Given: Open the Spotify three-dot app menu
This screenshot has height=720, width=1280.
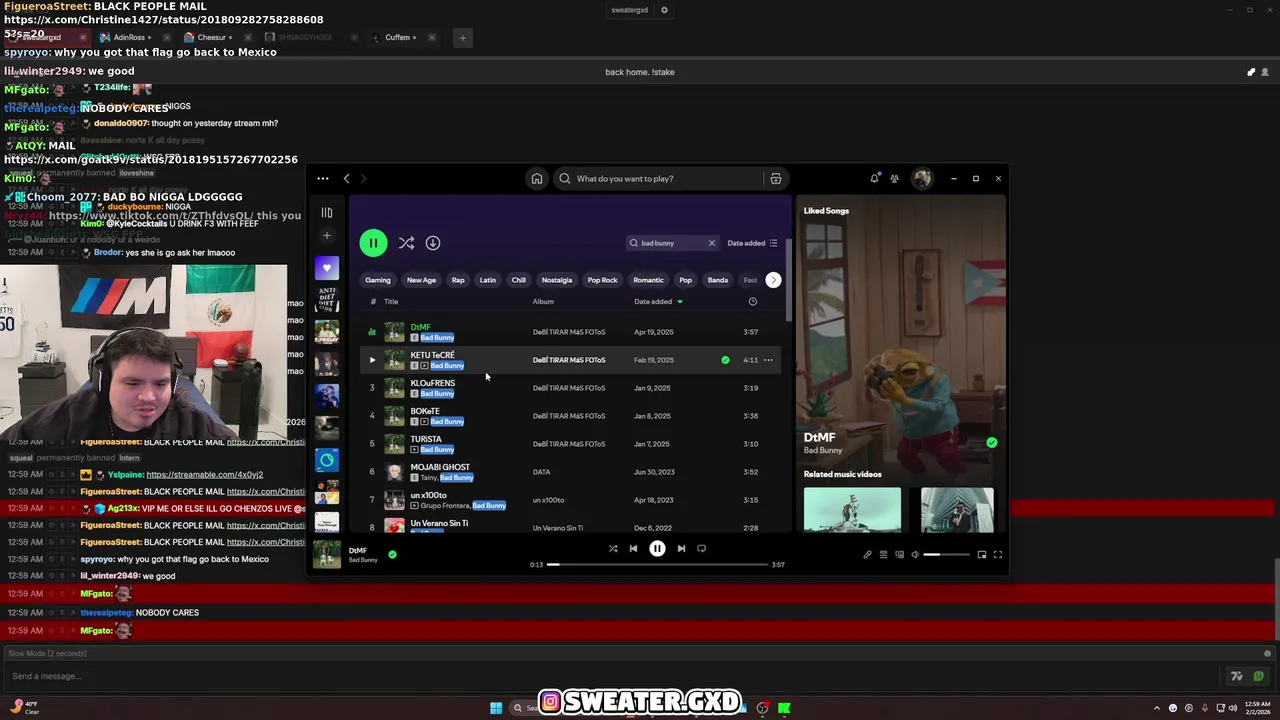Looking at the screenshot, I should [323, 179].
